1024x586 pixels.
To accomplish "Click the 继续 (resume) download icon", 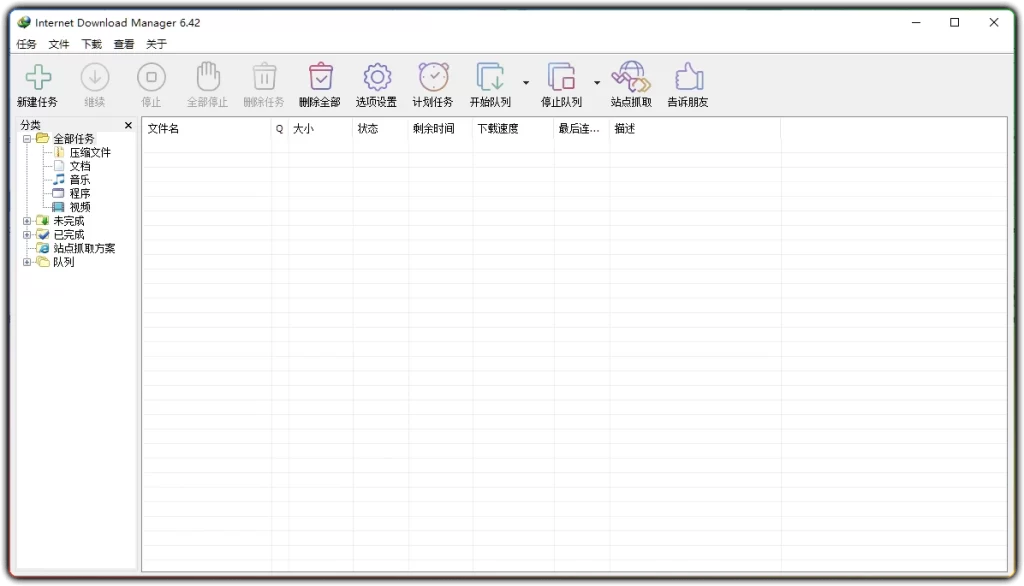I will [95, 77].
